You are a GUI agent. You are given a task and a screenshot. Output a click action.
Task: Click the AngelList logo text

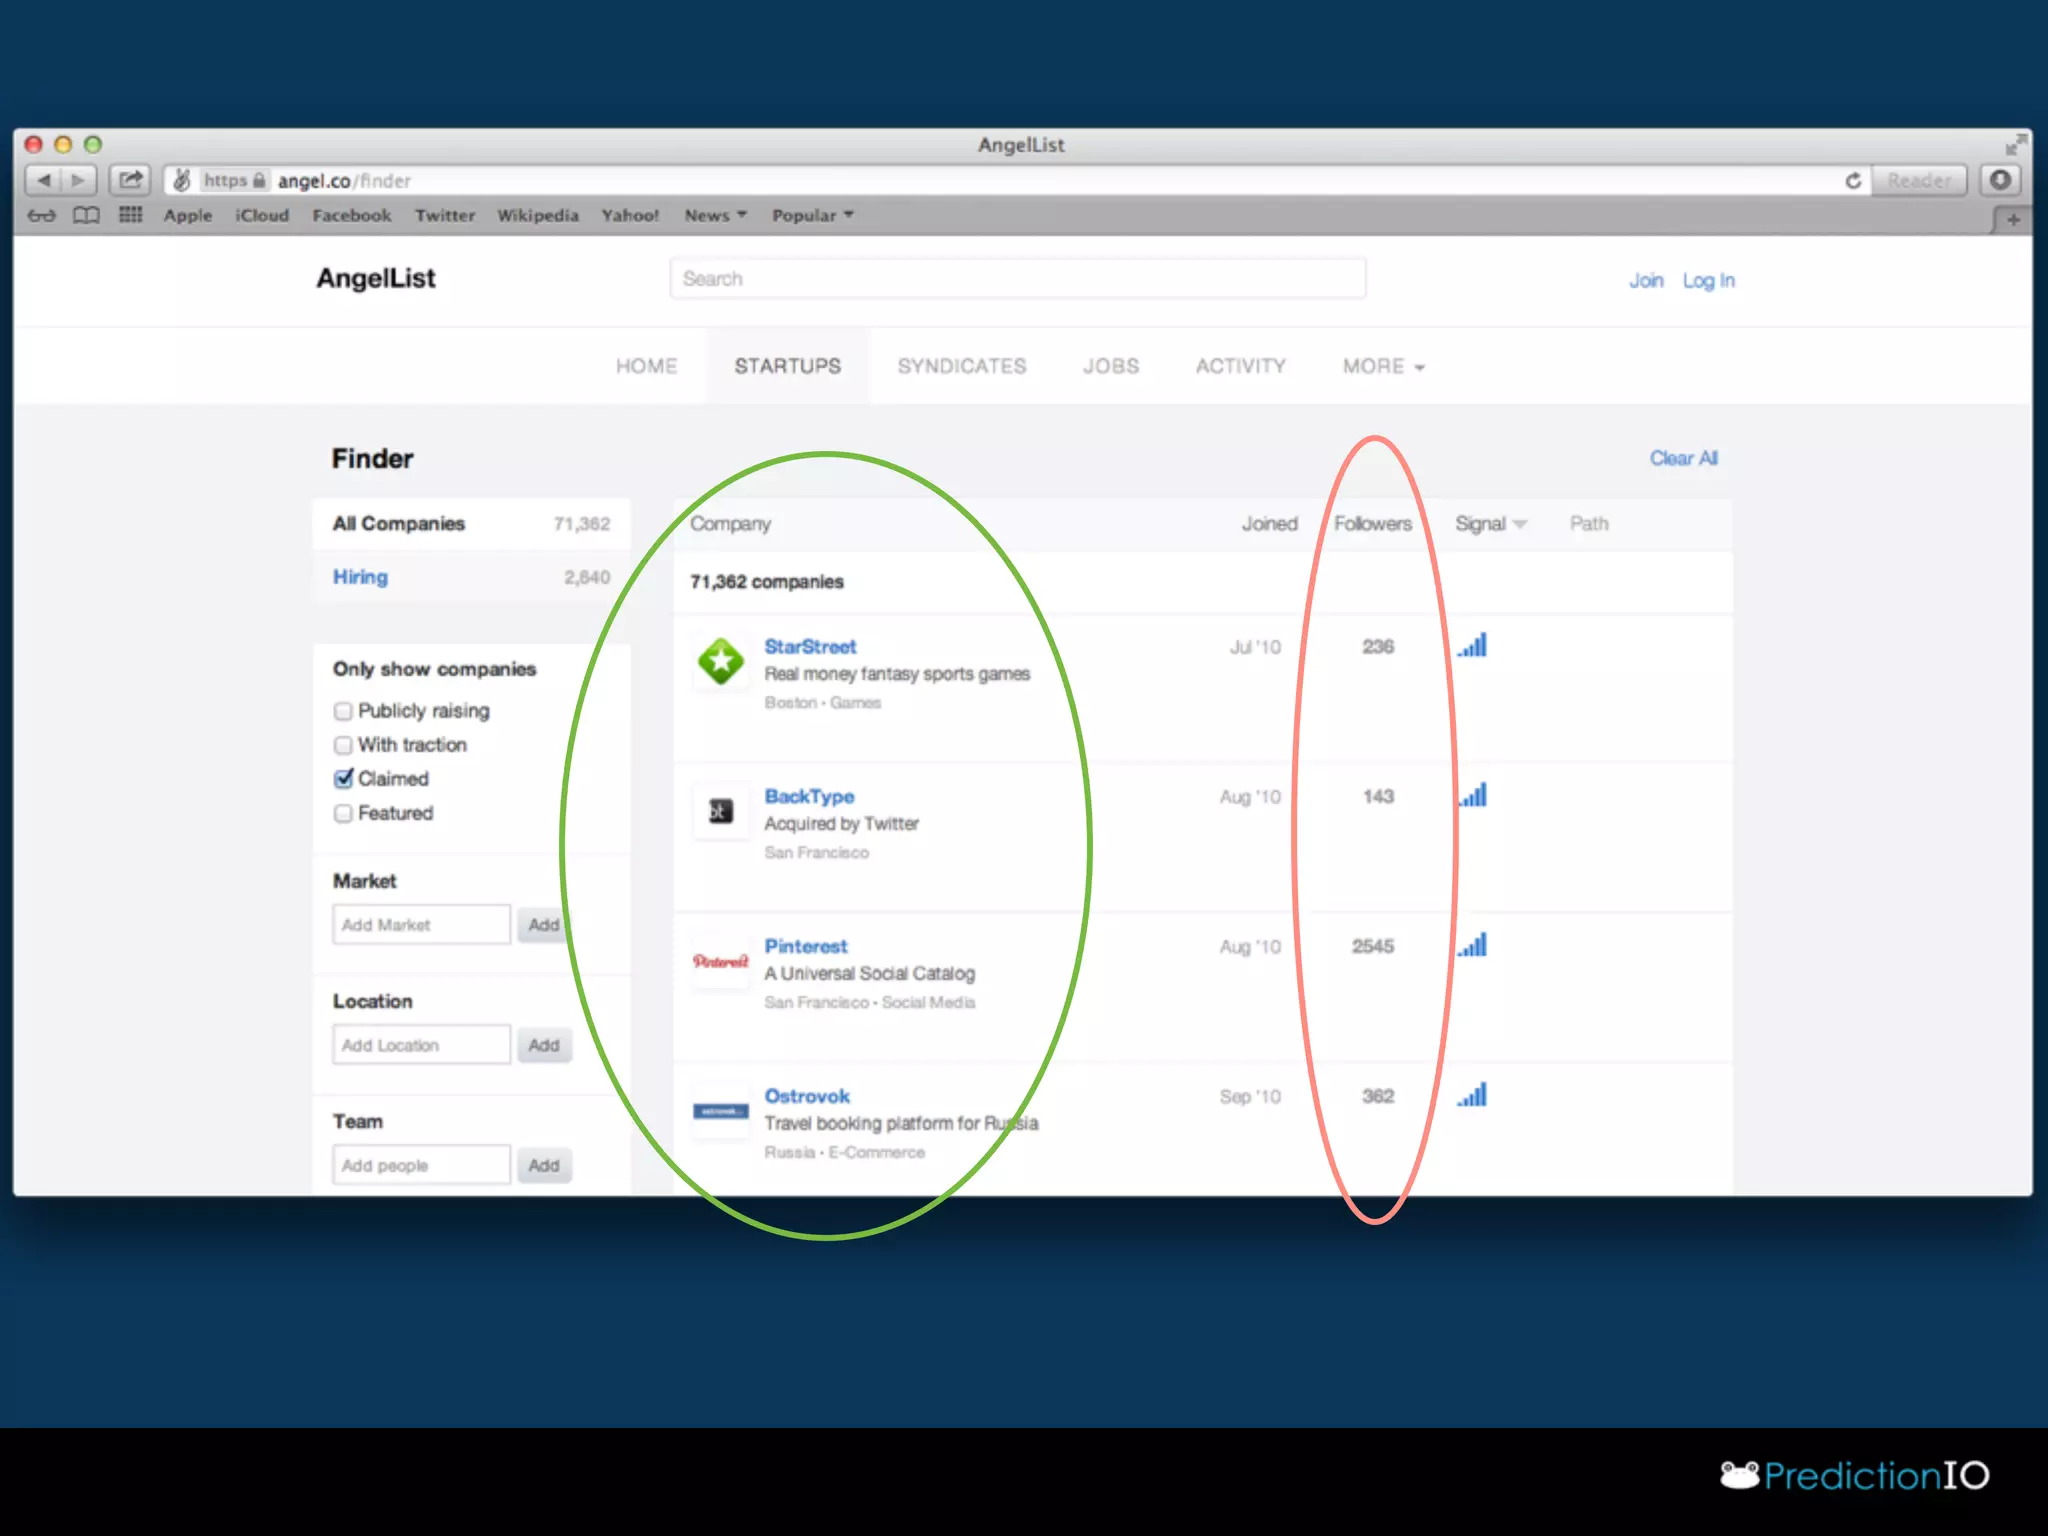pyautogui.click(x=376, y=278)
